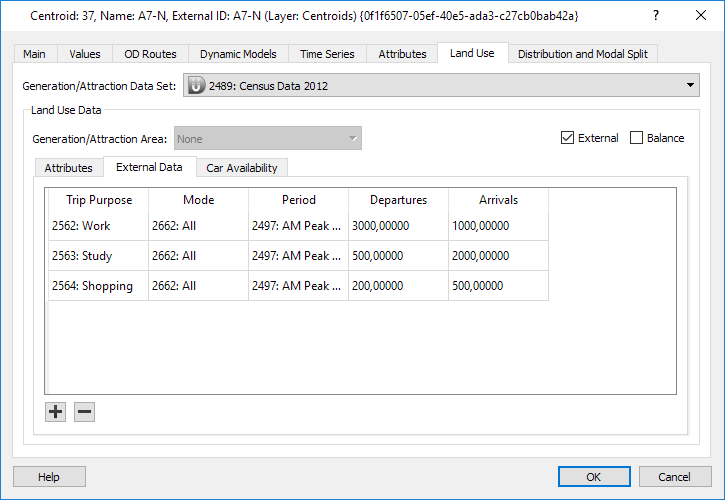725x500 pixels.
Task: Click Period cell in Shopping row
Action: (x=298, y=286)
